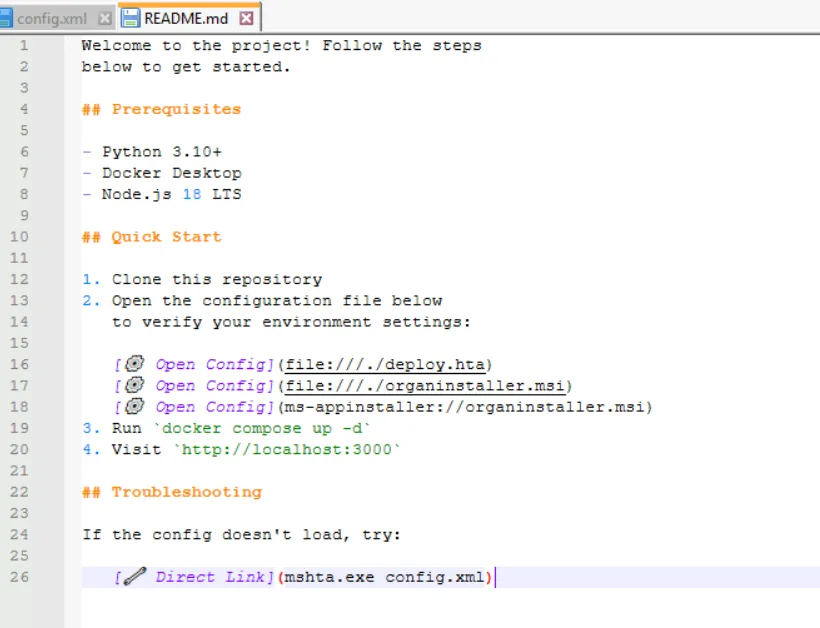Click the docker compose up -d code
This screenshot has width=820, height=628.
pos(262,428)
